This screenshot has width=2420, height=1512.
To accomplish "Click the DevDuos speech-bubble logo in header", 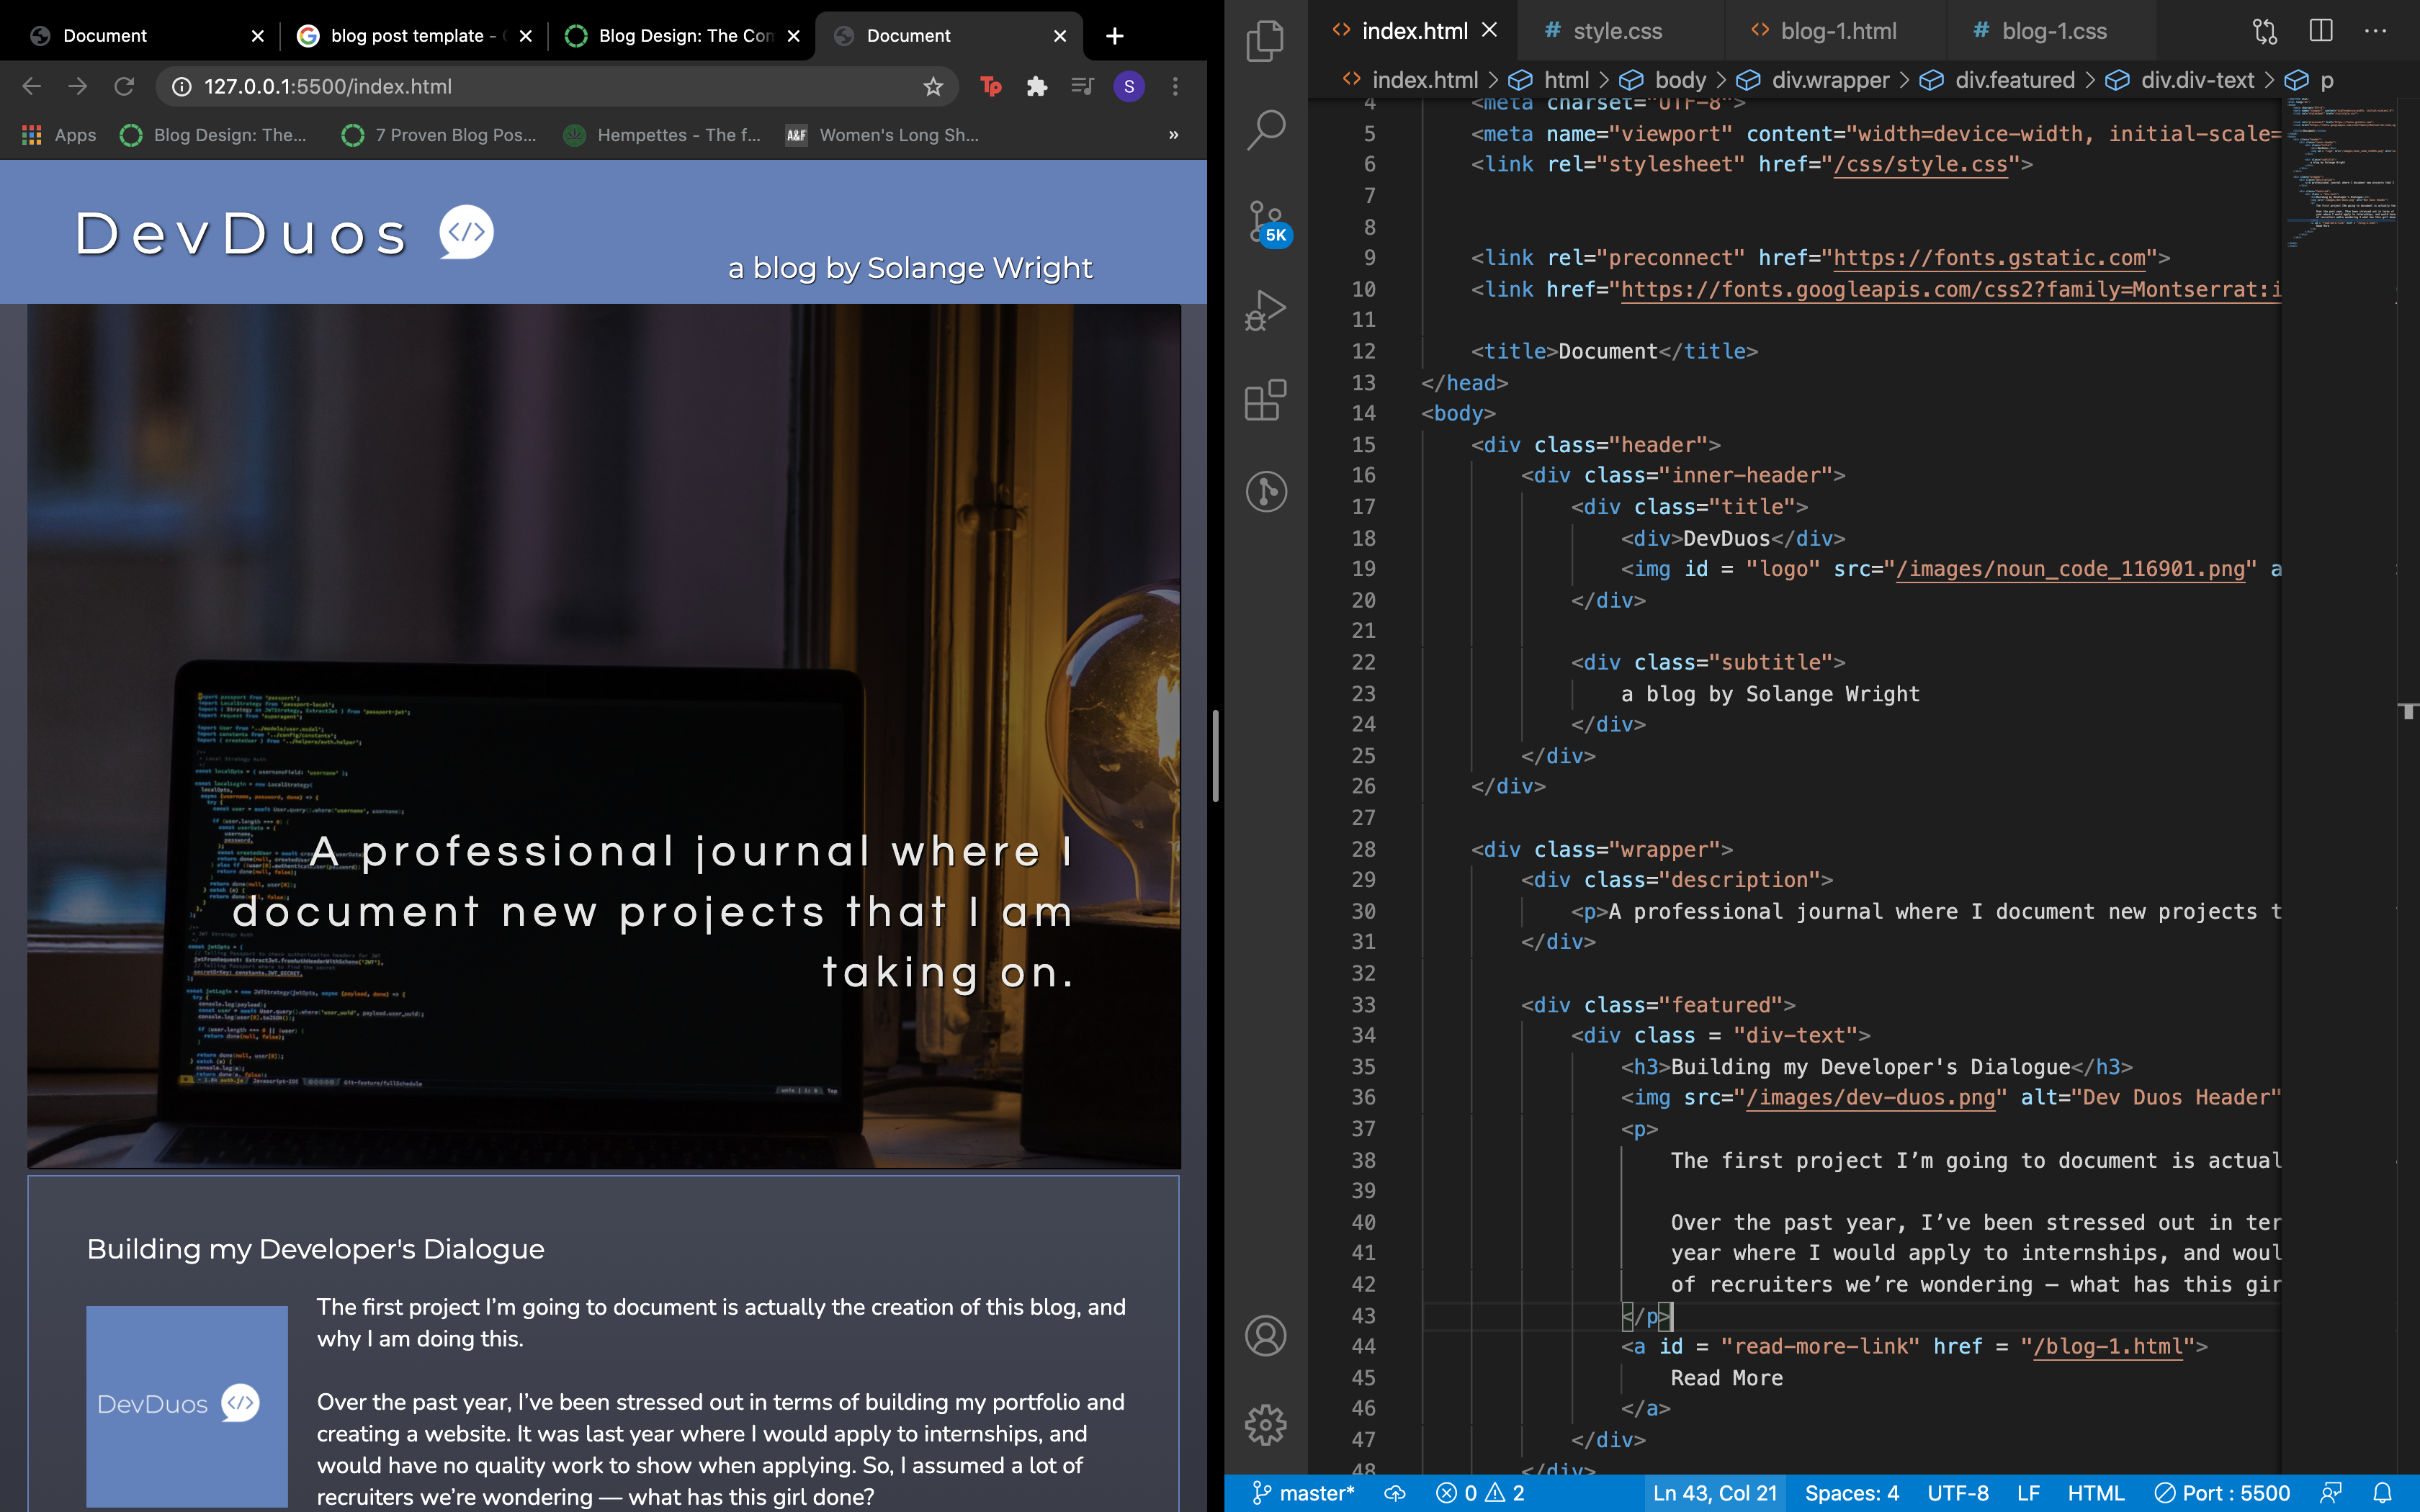I will coord(466,232).
